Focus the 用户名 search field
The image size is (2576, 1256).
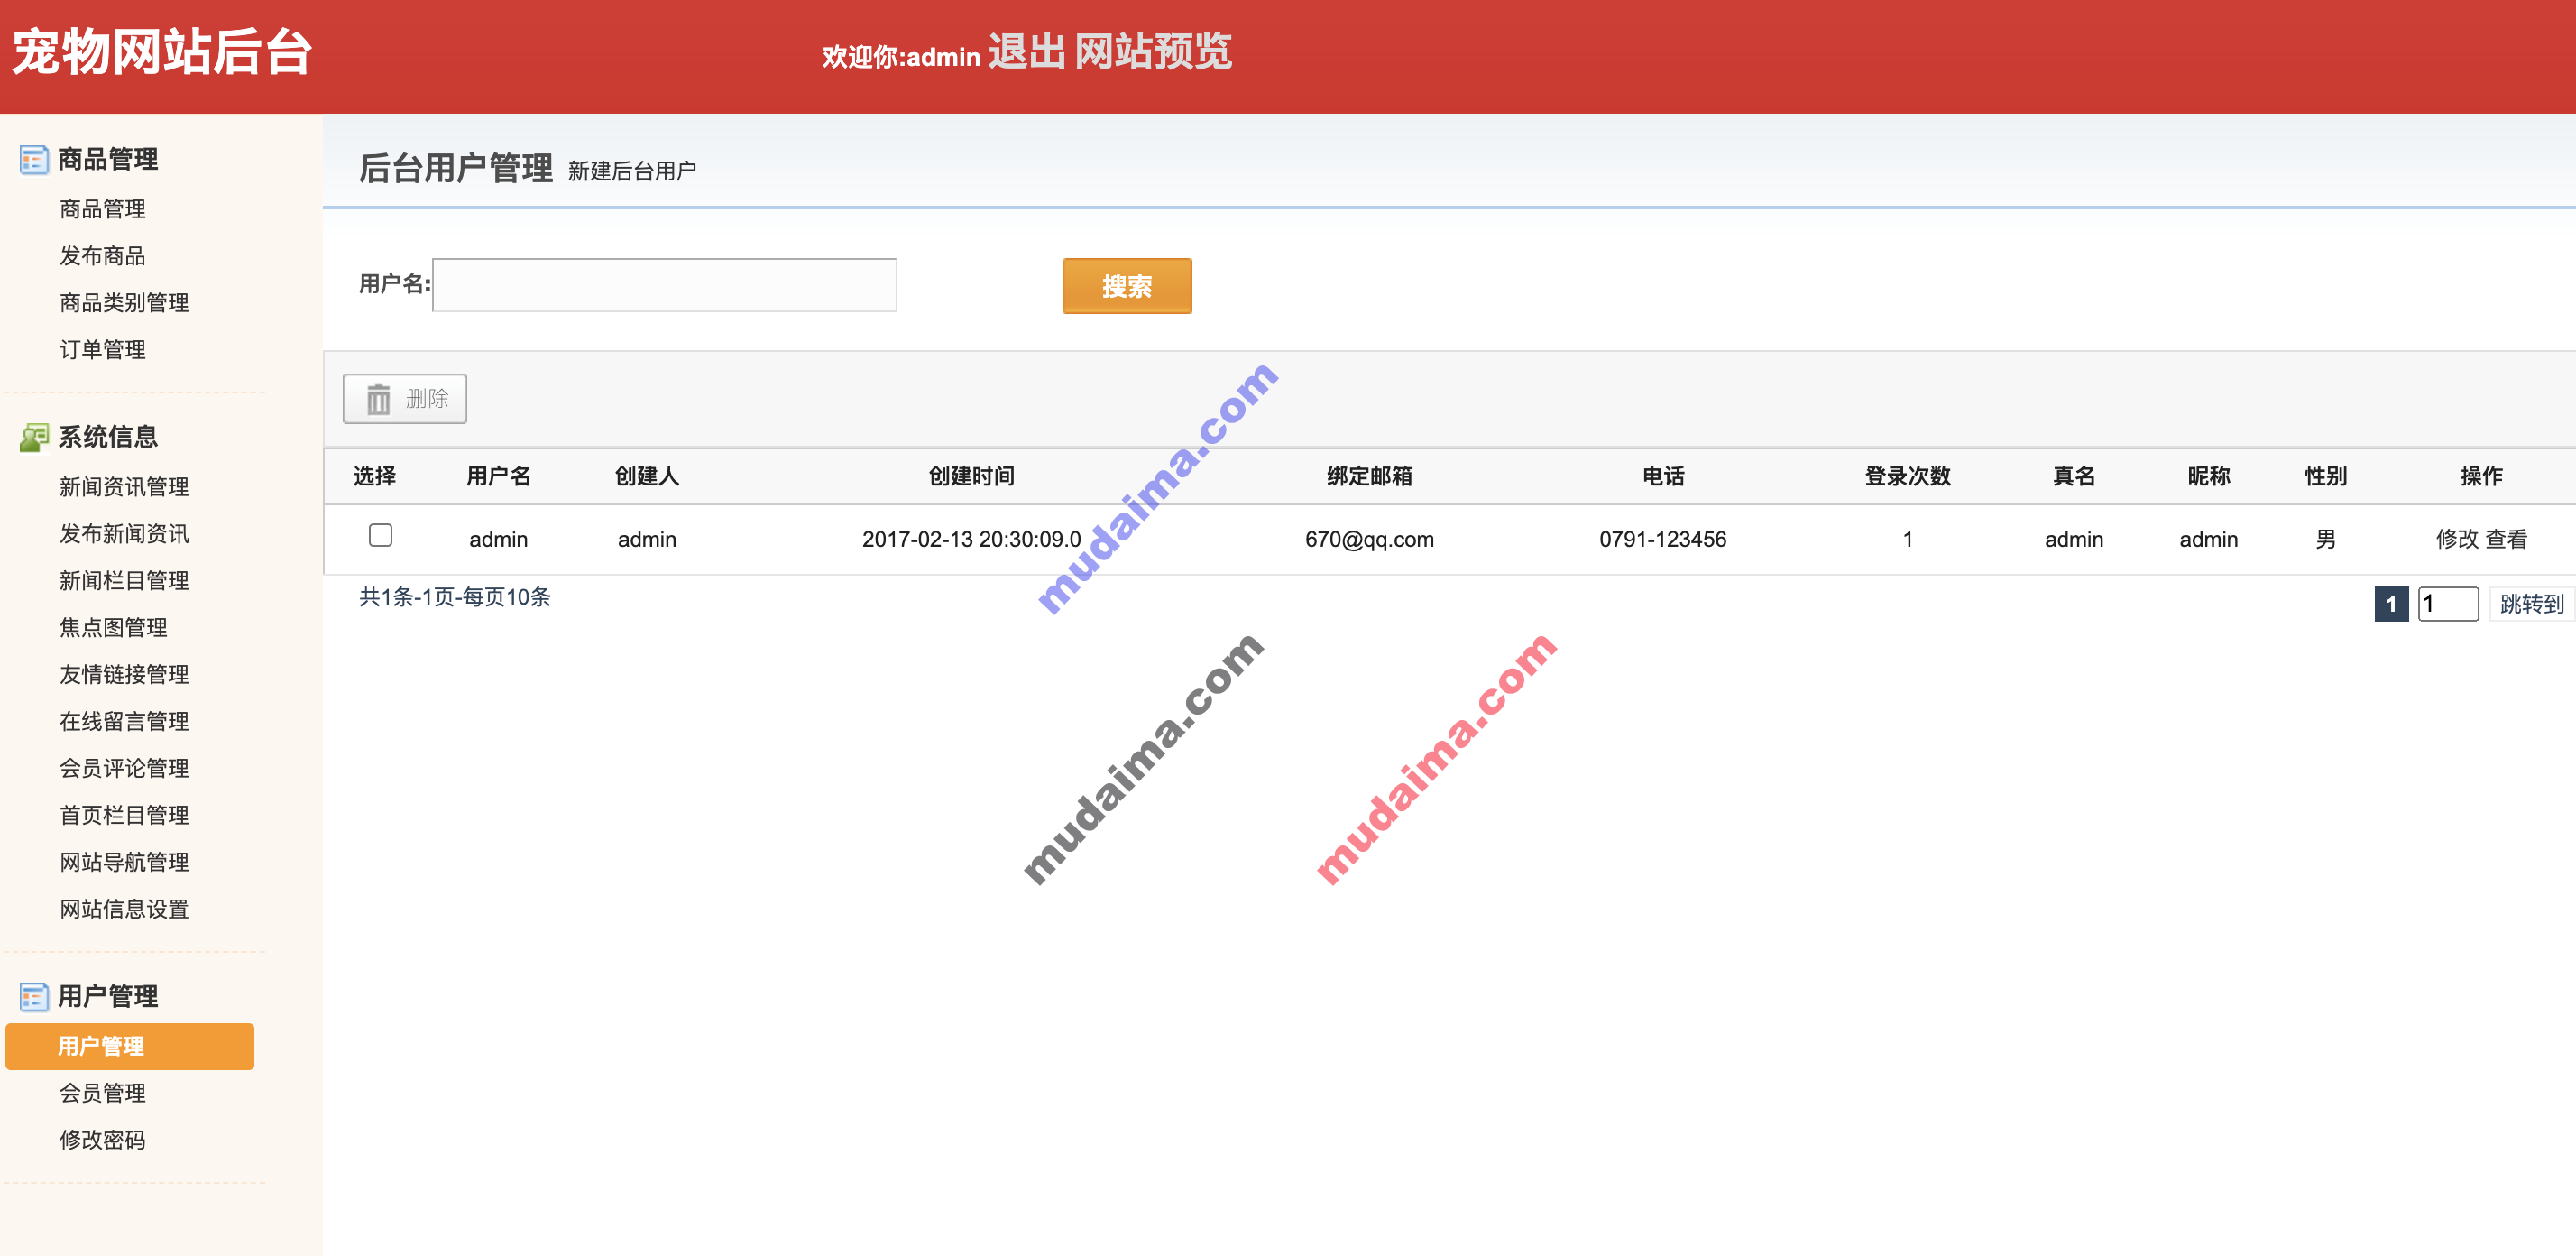664,285
